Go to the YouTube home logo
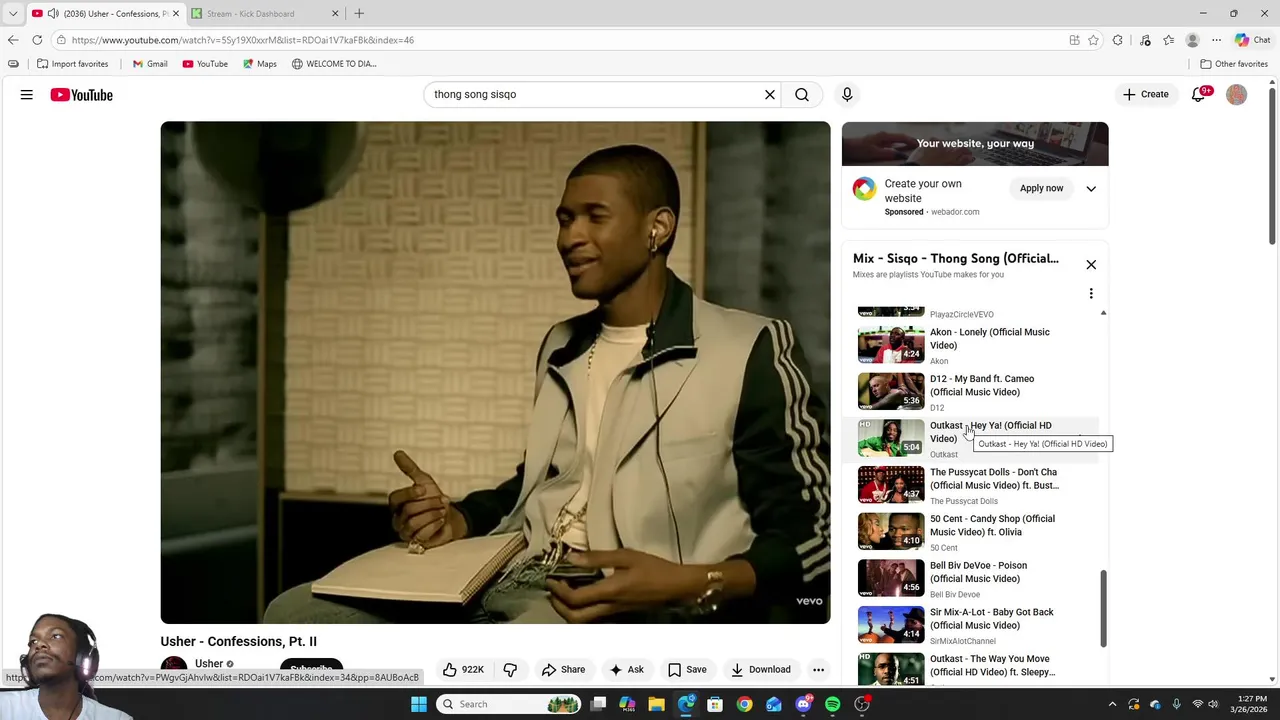The image size is (1280, 720). [82, 95]
